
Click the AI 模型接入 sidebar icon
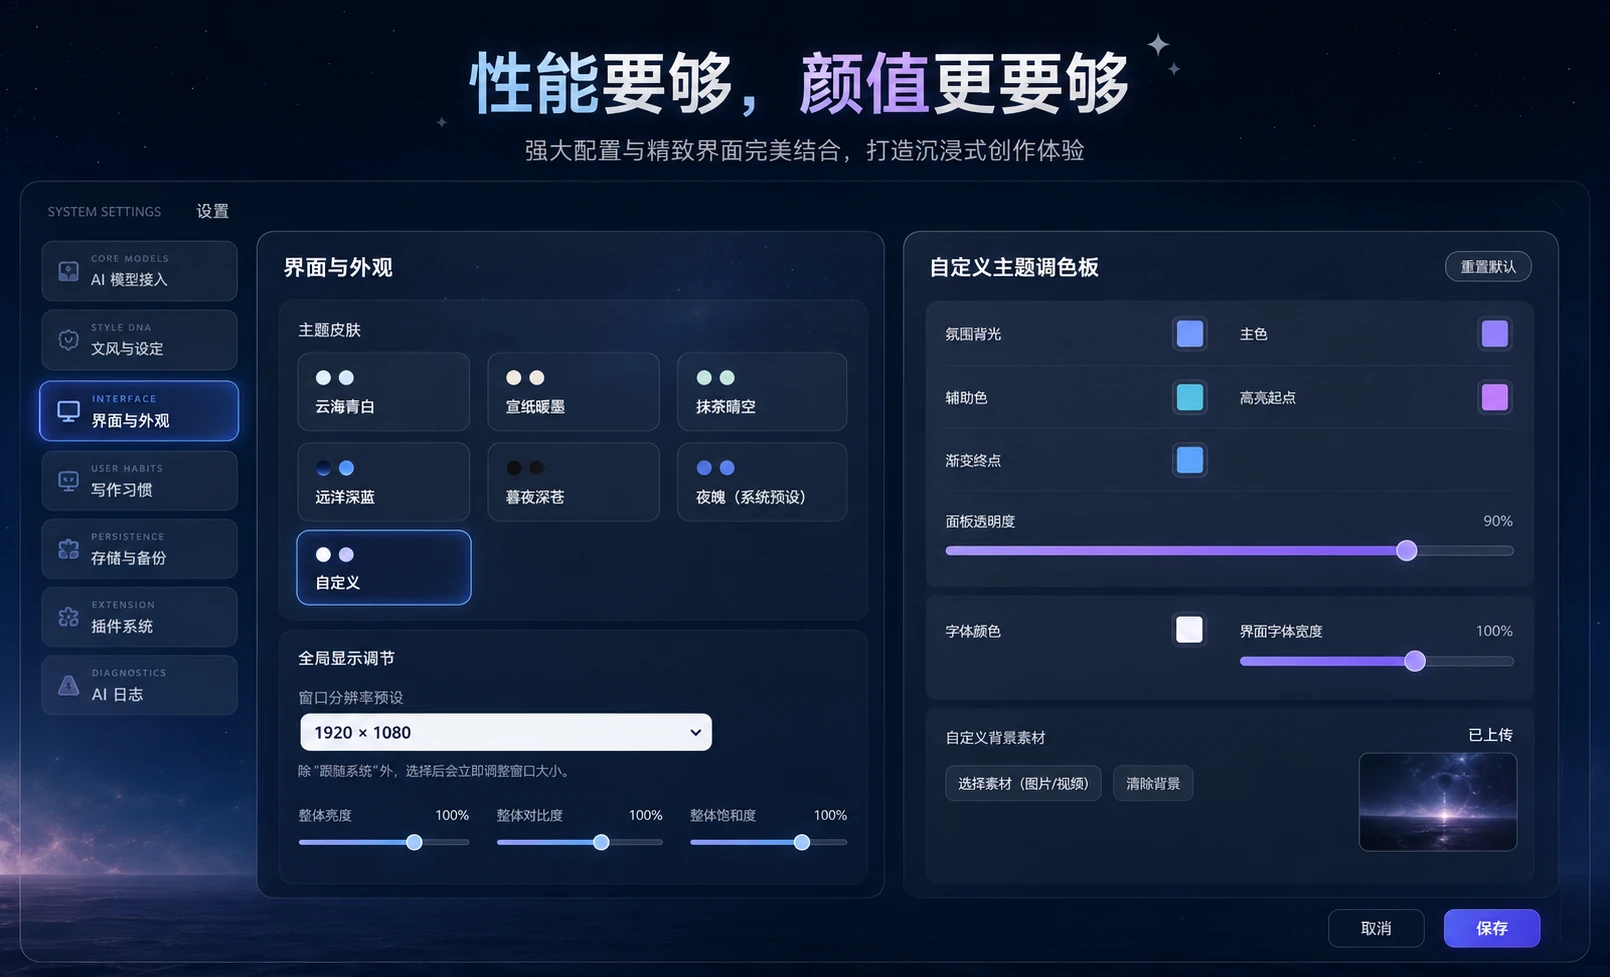(x=68, y=271)
